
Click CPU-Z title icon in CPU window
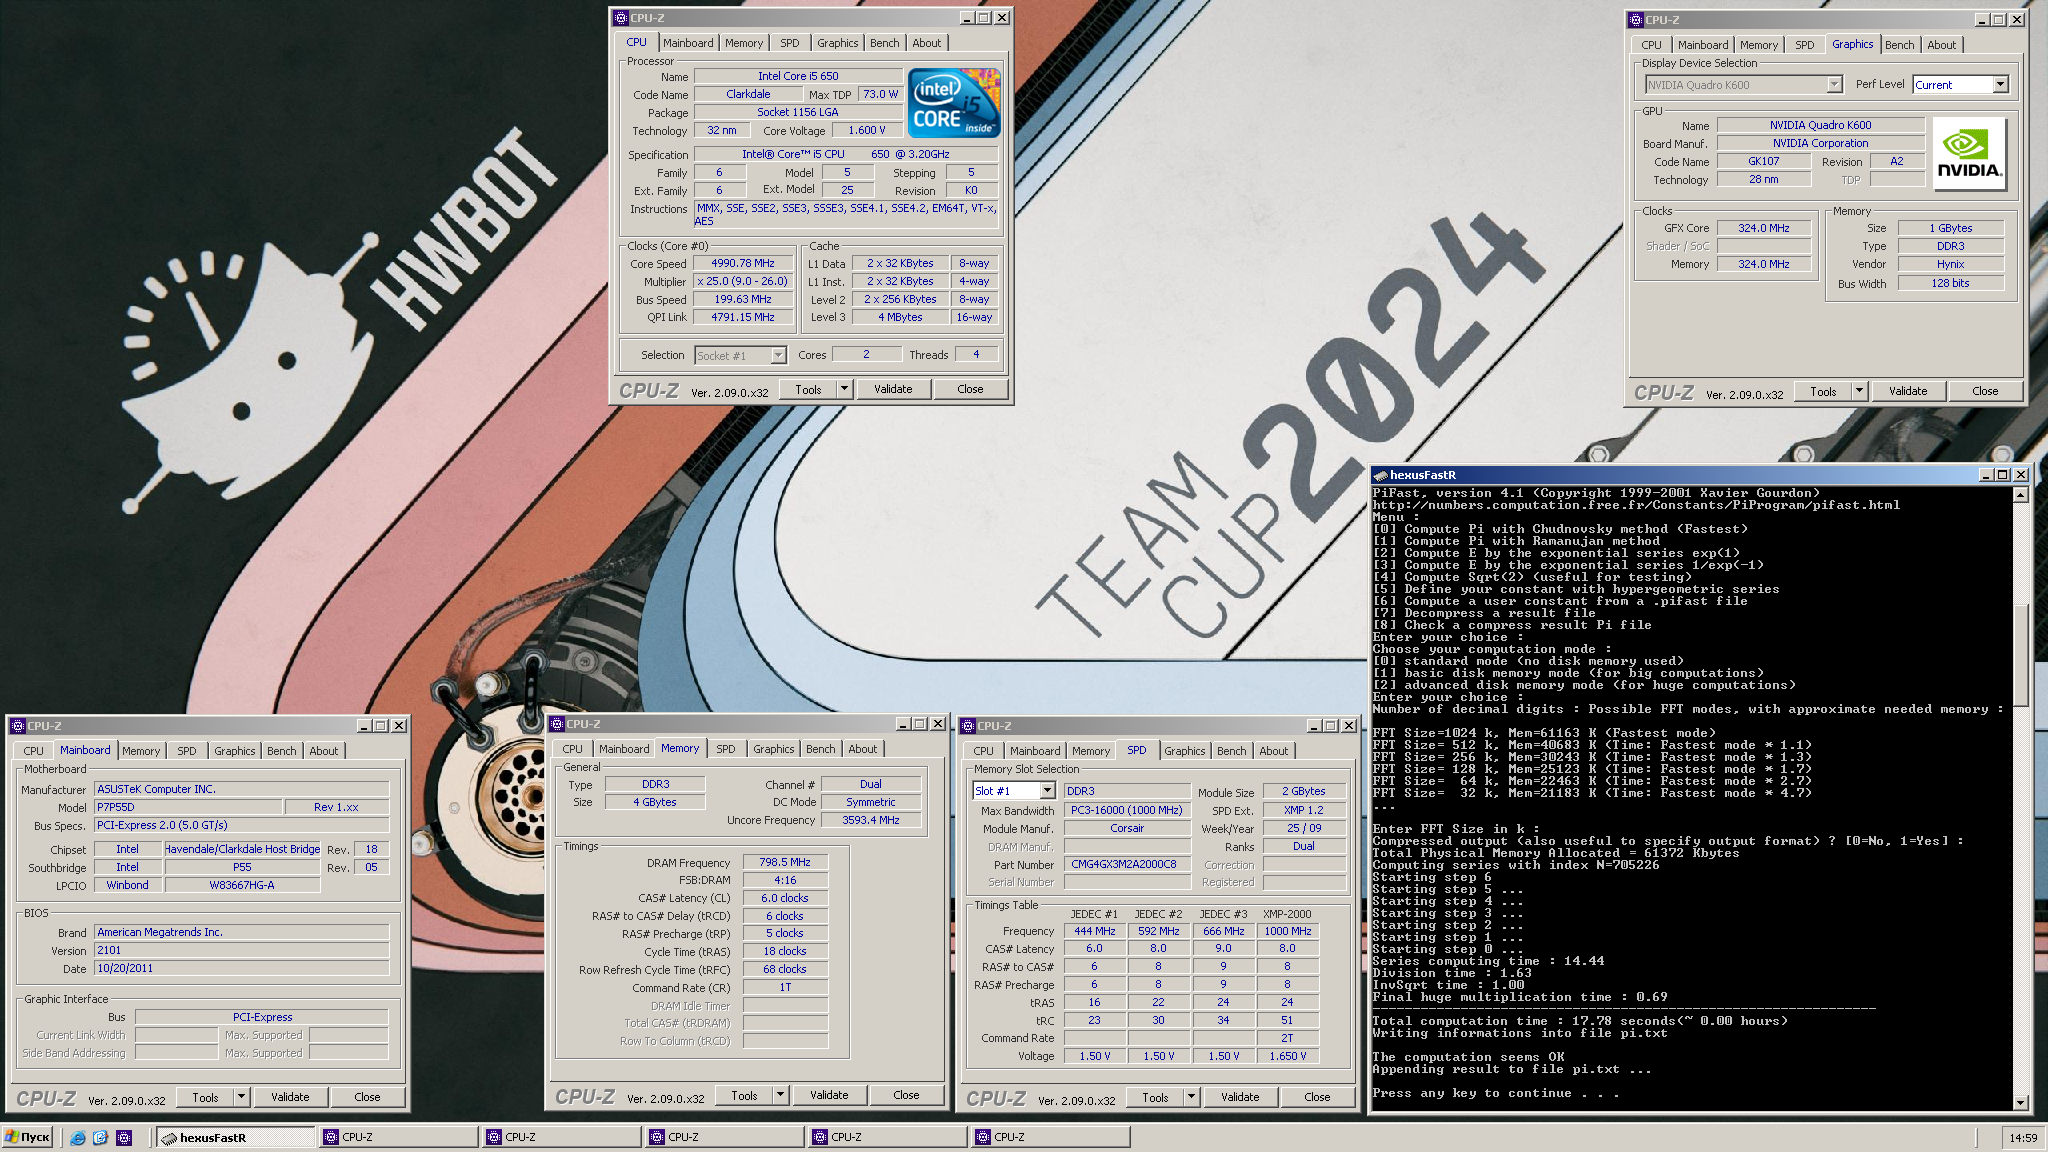tap(620, 18)
